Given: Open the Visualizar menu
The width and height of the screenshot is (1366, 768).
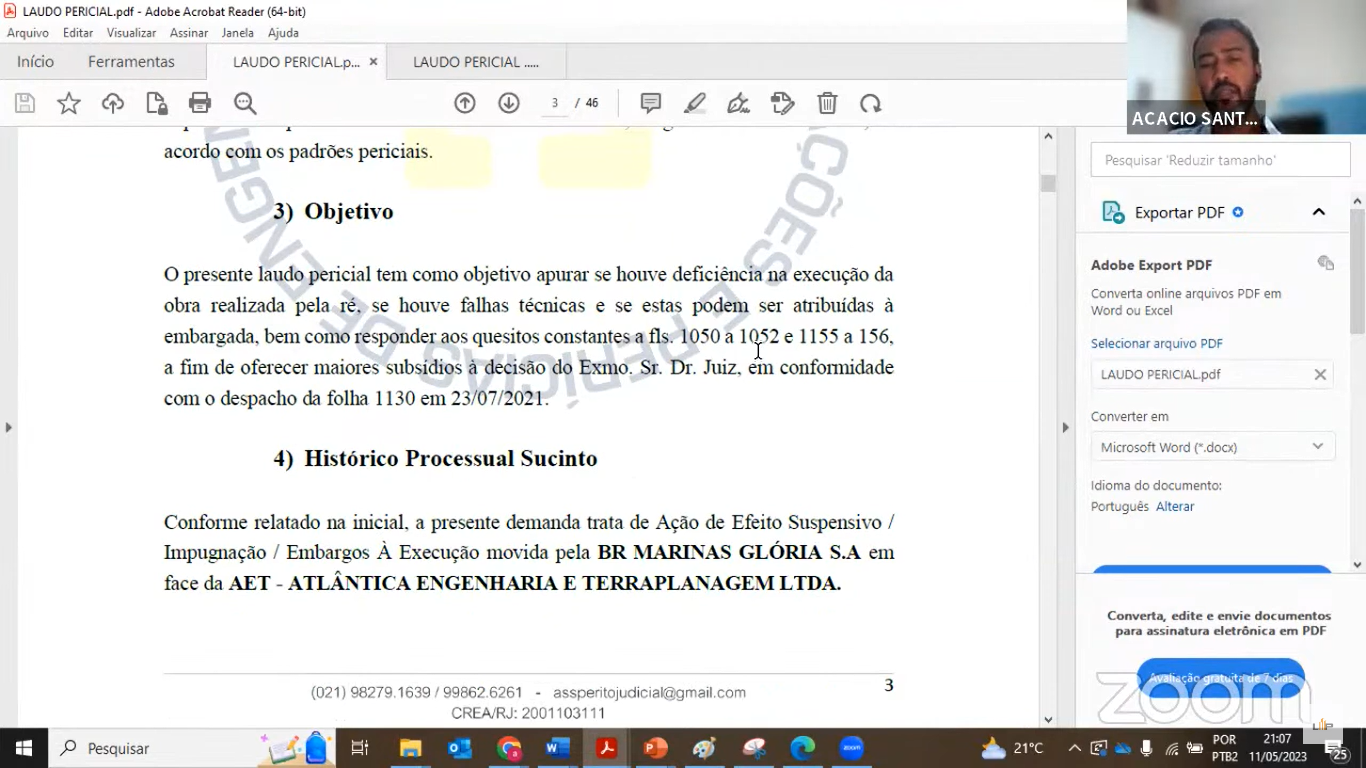Looking at the screenshot, I should coord(131,33).
